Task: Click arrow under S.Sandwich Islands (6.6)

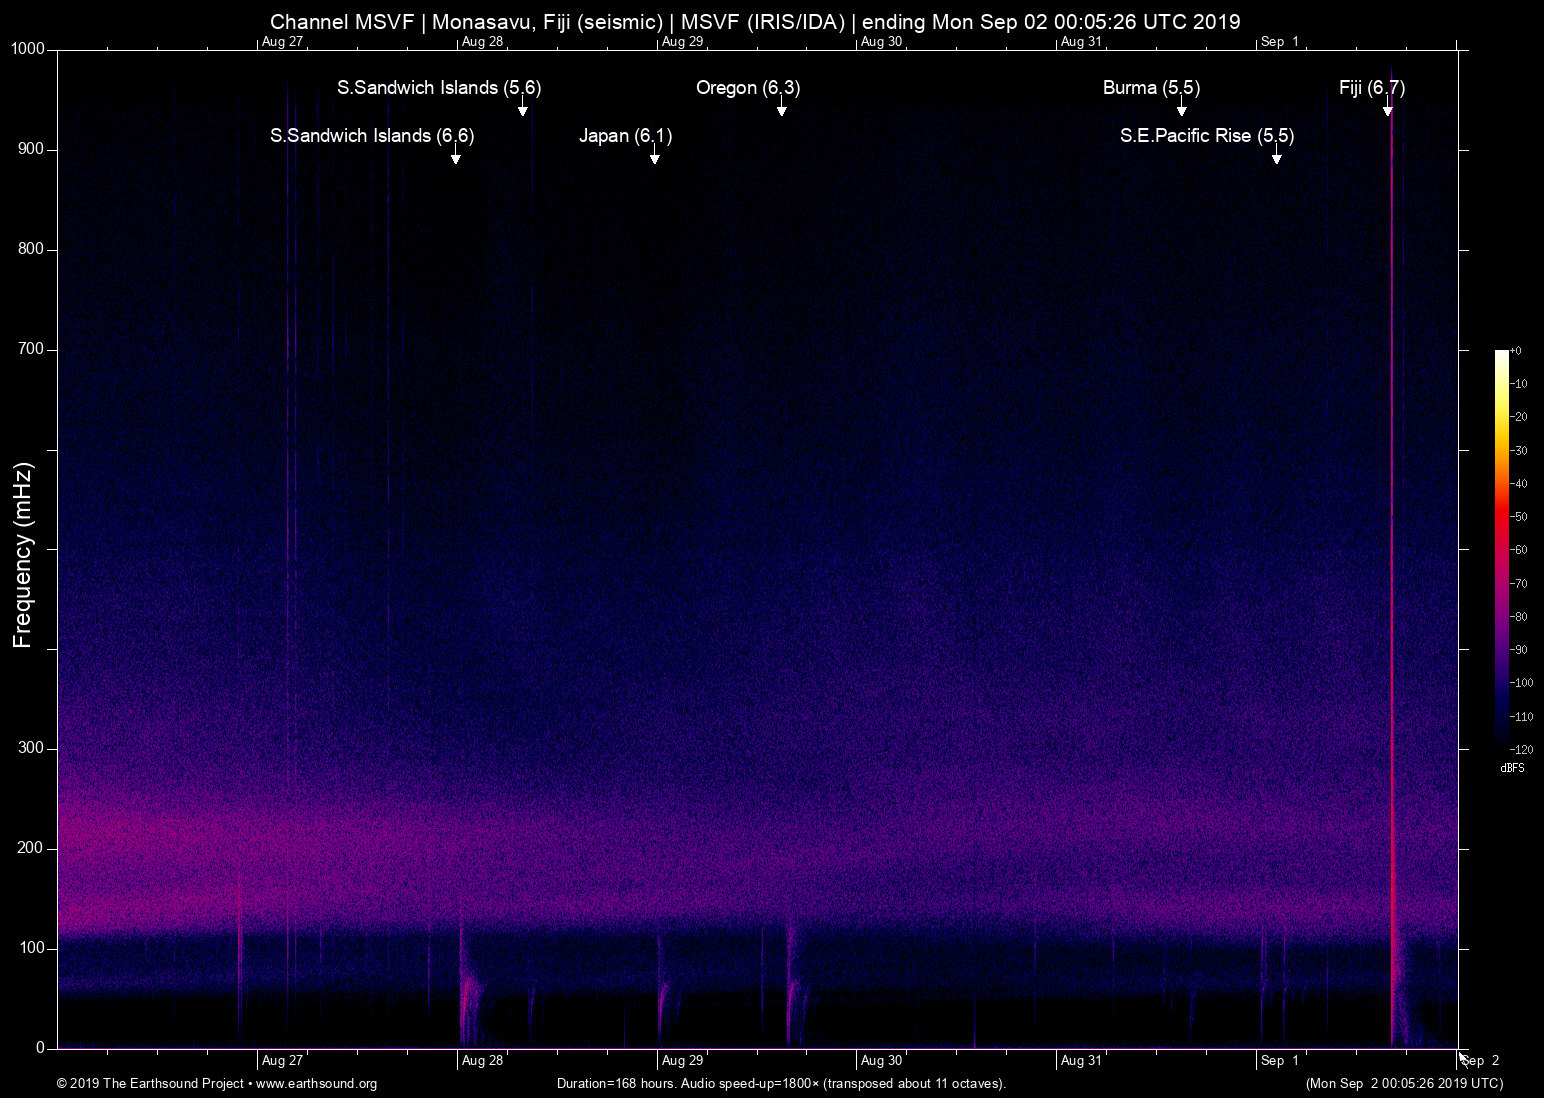Action: (x=455, y=157)
